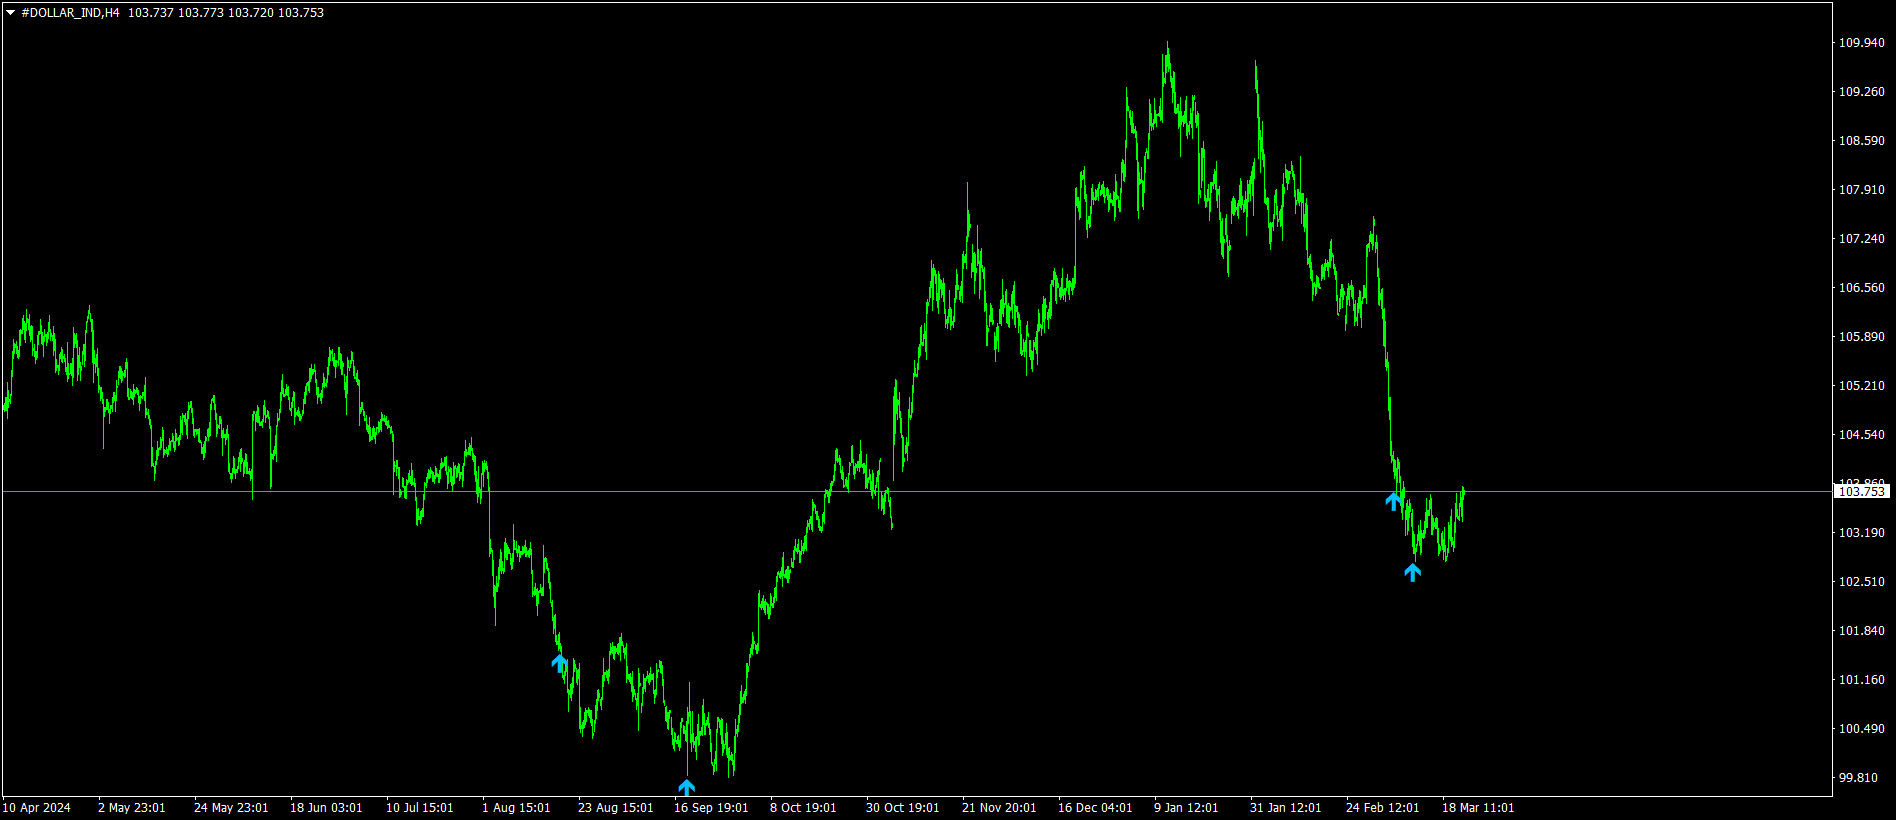Click the 1 Aug 15:01 time label
The width and height of the screenshot is (1896, 820).
pos(516,808)
